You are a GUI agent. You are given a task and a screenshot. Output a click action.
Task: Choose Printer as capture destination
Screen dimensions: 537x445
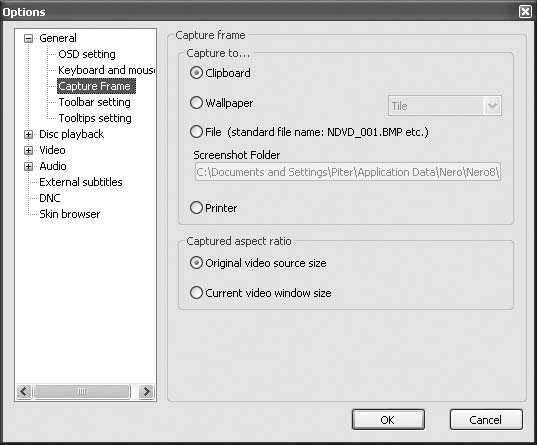point(196,208)
